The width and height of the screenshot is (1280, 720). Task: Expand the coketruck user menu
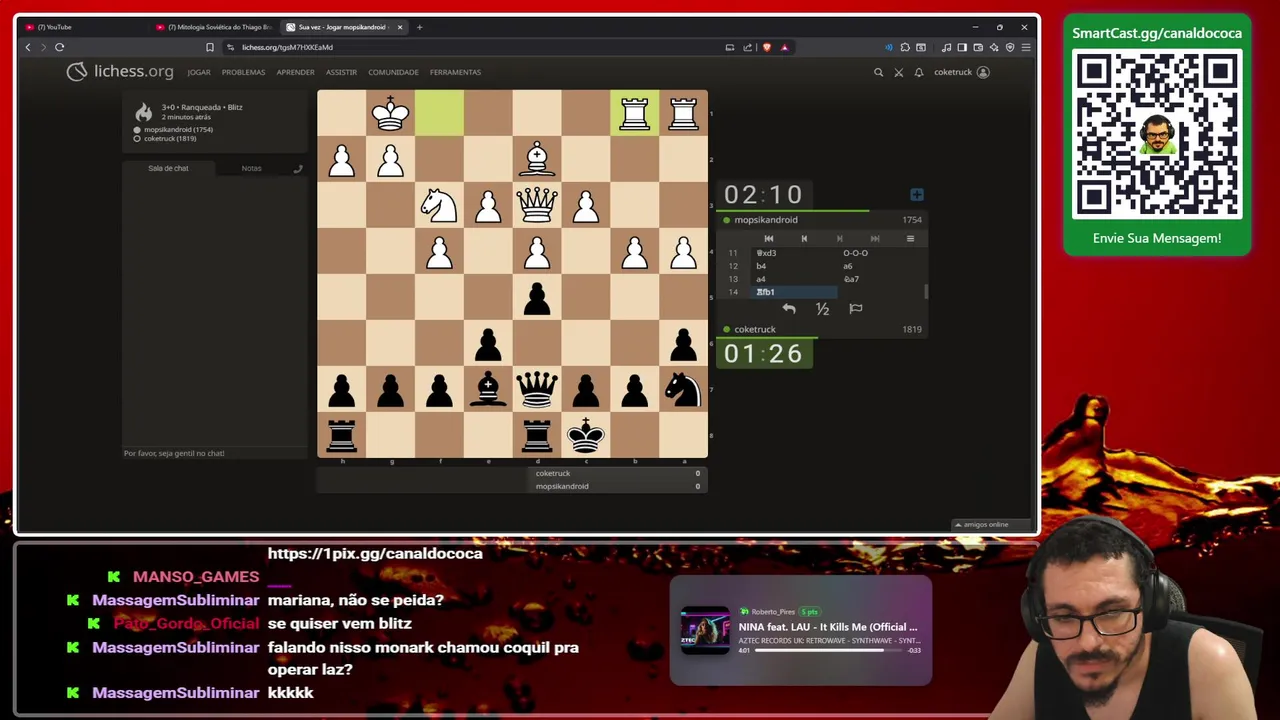(x=961, y=72)
